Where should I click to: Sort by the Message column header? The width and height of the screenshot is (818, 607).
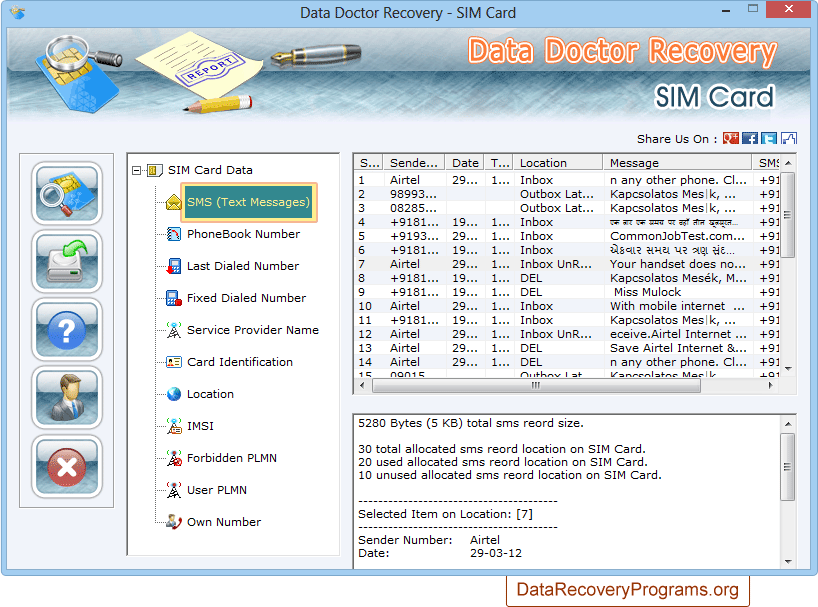[678, 163]
